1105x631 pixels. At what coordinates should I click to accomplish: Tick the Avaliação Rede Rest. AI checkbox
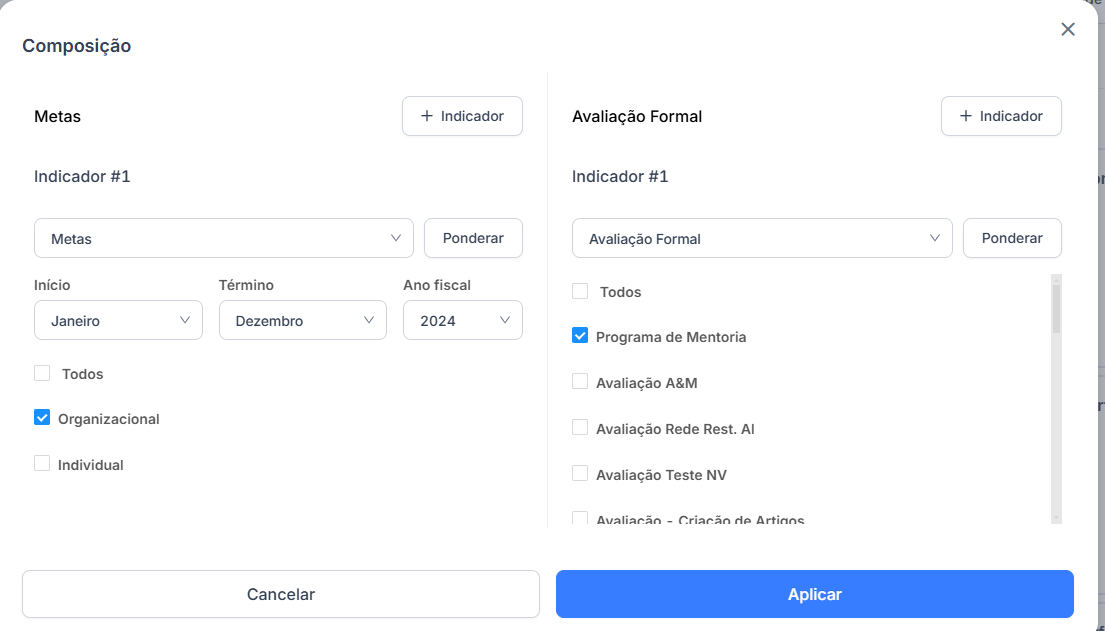tap(580, 428)
